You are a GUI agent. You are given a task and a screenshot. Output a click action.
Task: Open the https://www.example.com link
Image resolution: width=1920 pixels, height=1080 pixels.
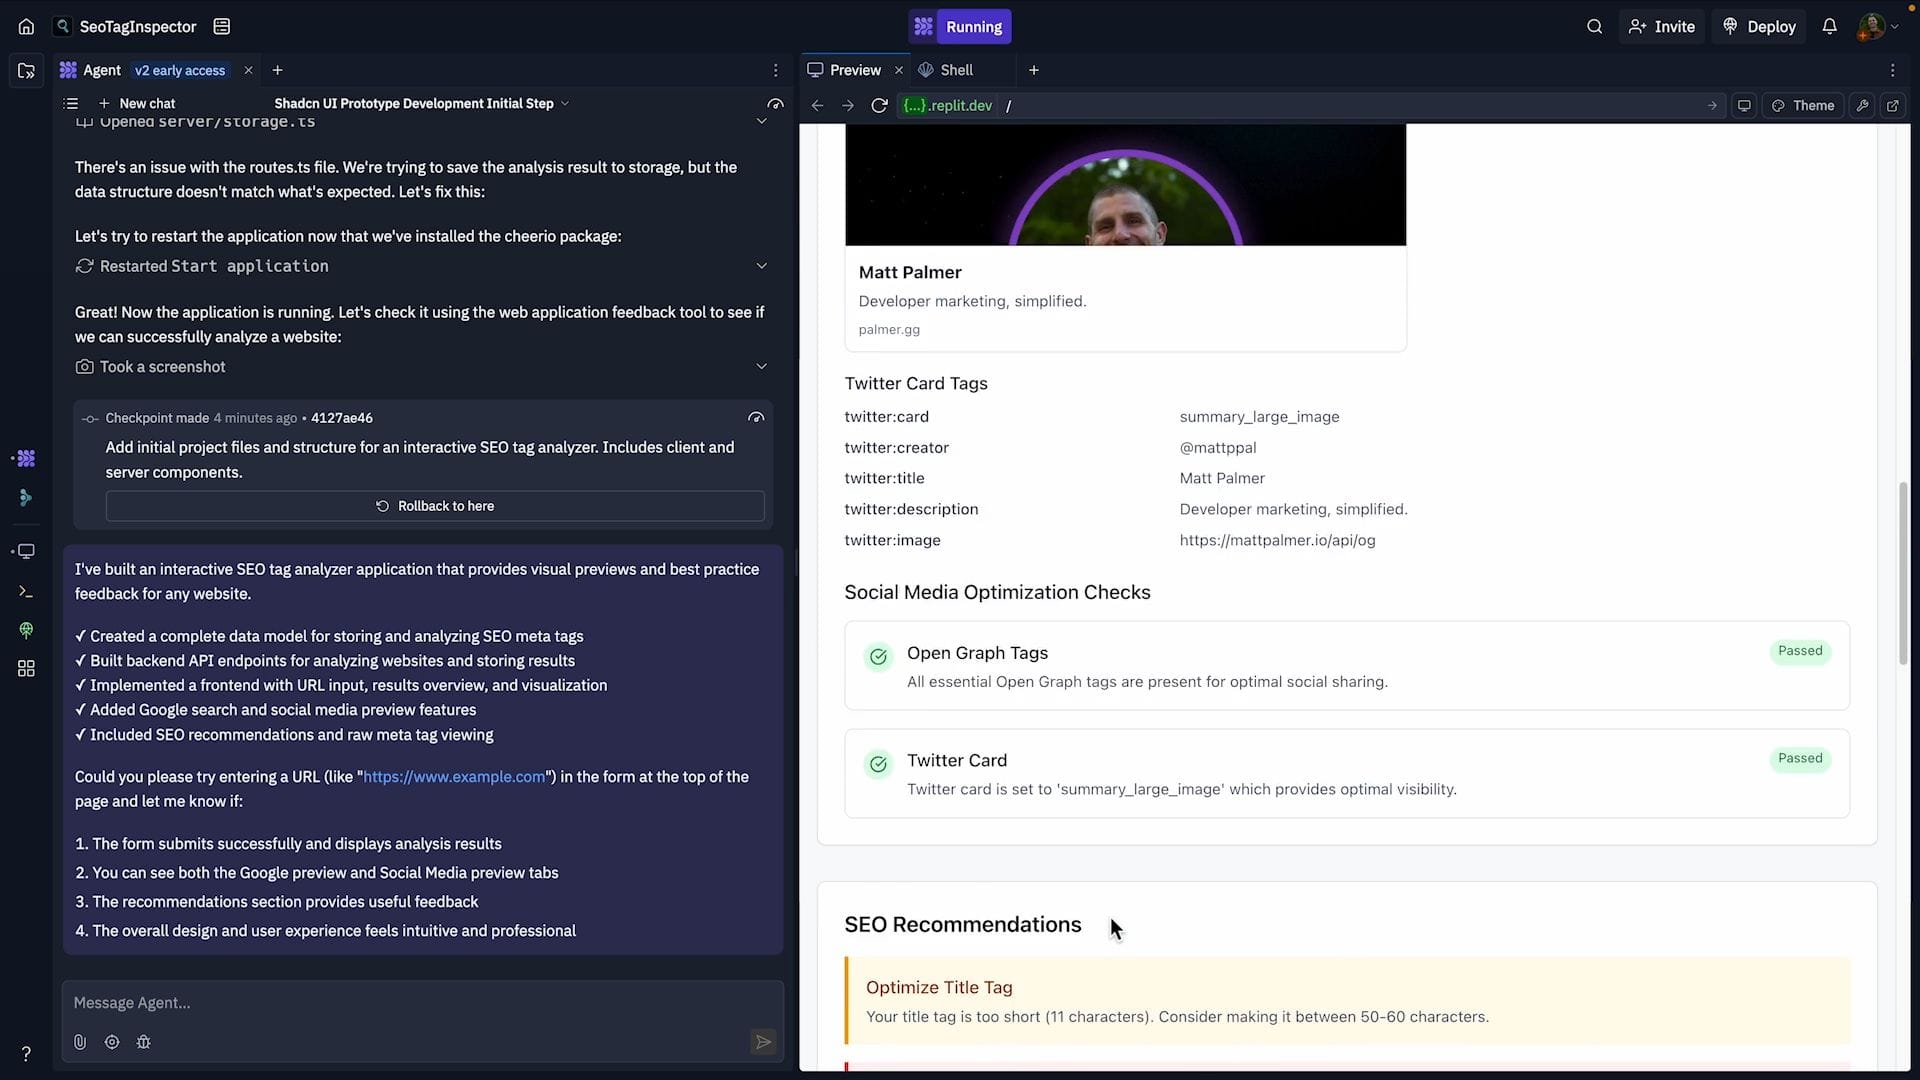(x=454, y=777)
